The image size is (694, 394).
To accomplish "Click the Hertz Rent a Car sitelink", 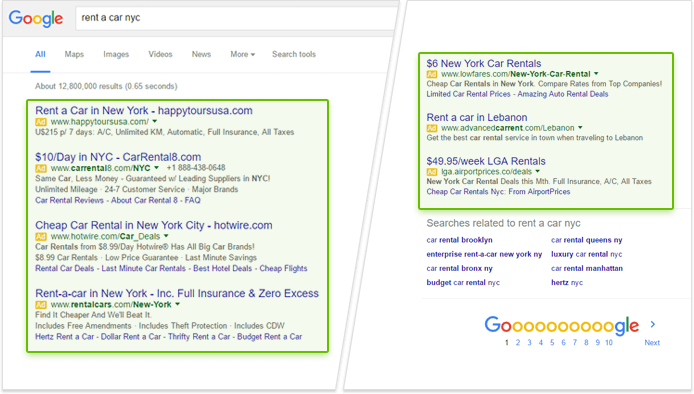I will point(65,337).
